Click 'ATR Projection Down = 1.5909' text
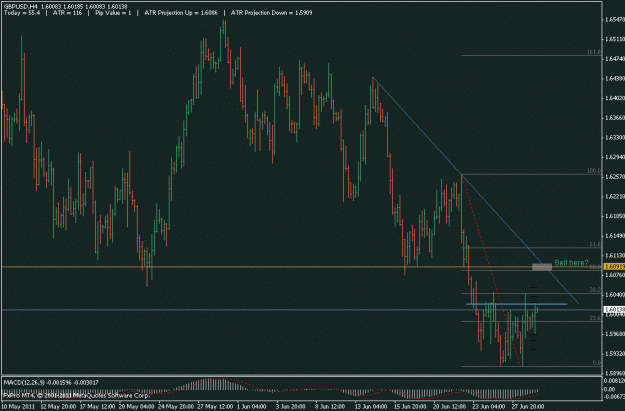Image resolution: width=625 pixels, height=411 pixels. coord(271,13)
